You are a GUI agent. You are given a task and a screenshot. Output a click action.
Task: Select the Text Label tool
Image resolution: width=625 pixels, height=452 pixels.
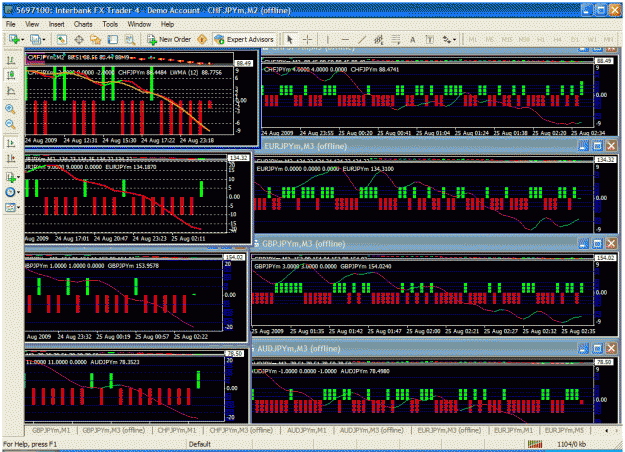[430, 39]
